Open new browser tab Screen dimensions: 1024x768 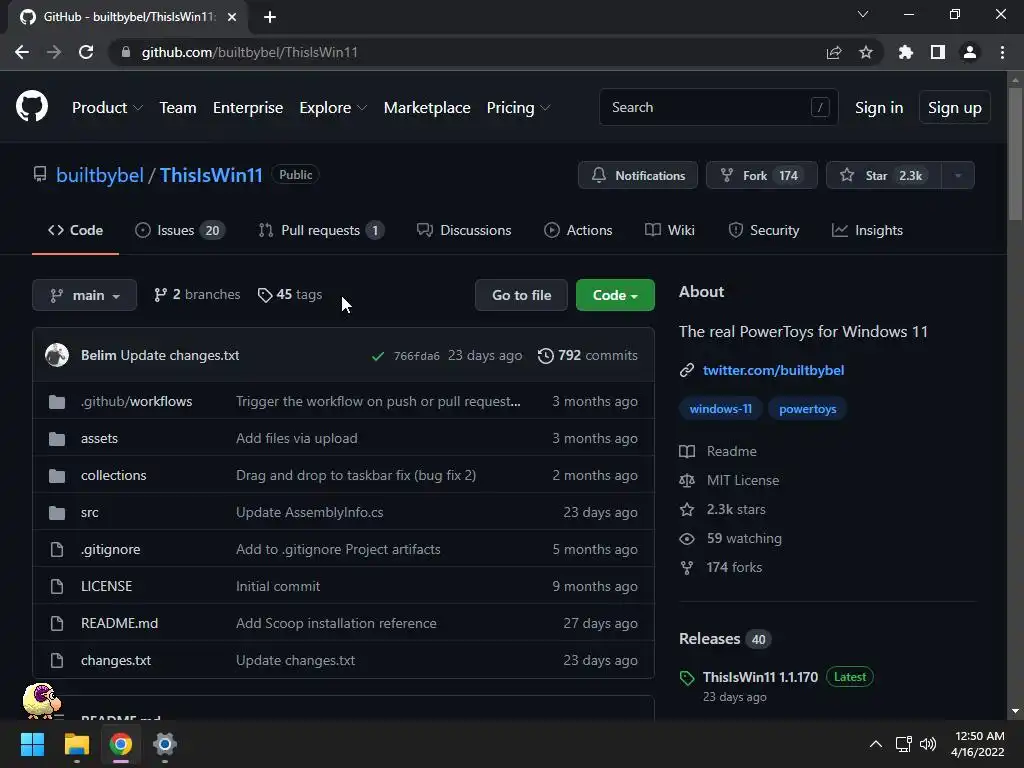coord(270,17)
